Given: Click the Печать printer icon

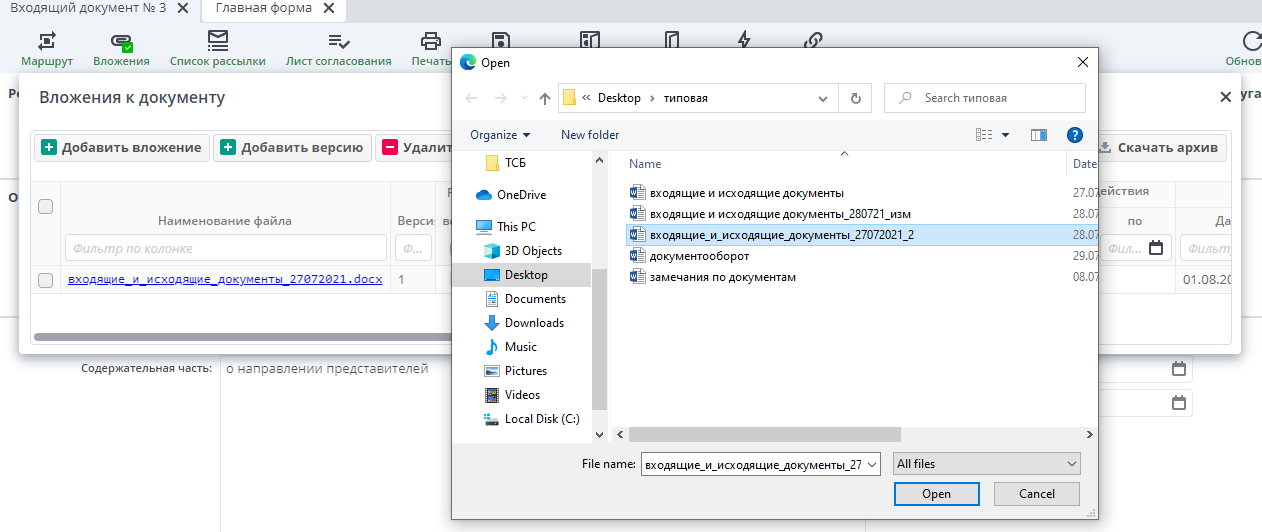Looking at the screenshot, I should tap(431, 41).
